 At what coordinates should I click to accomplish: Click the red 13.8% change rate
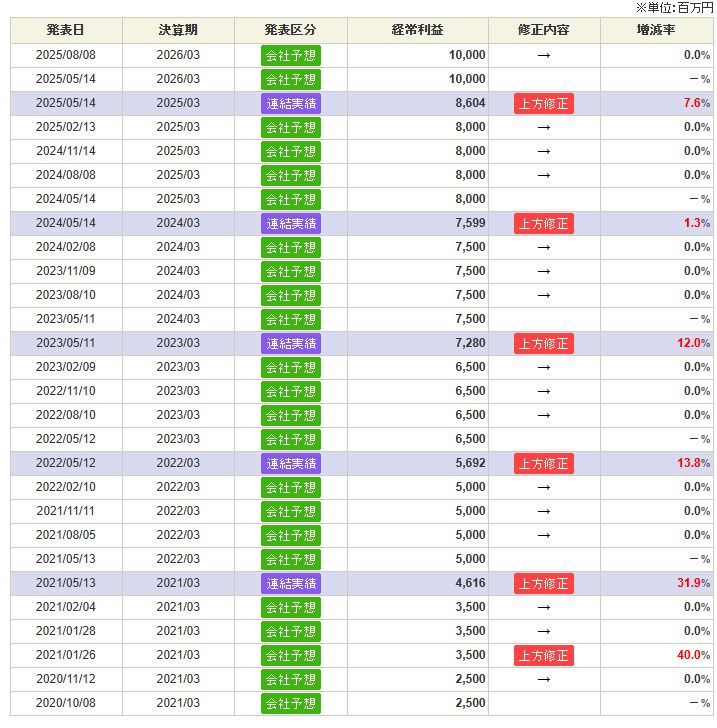coord(693,463)
